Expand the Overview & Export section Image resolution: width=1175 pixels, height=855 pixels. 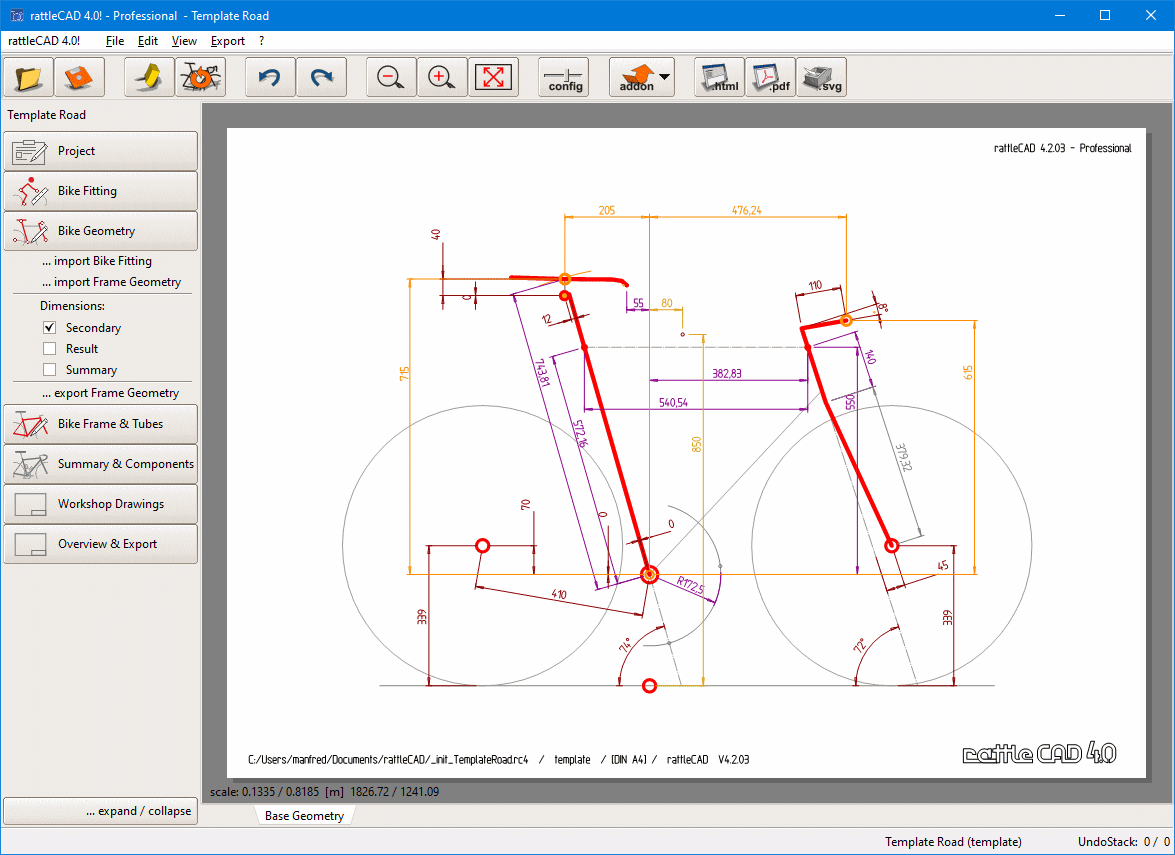[100, 544]
